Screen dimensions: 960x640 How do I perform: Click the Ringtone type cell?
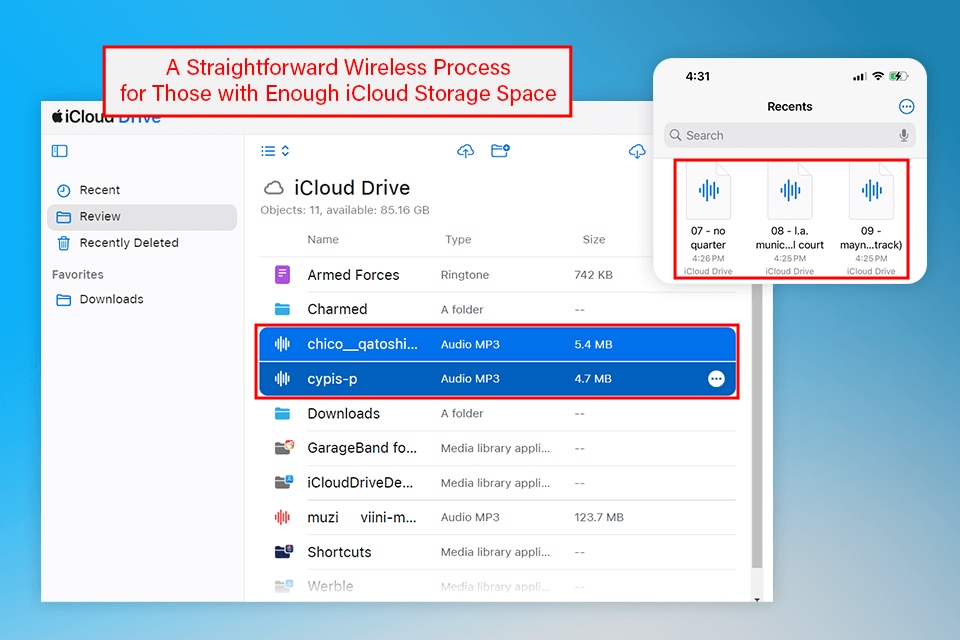(x=465, y=275)
